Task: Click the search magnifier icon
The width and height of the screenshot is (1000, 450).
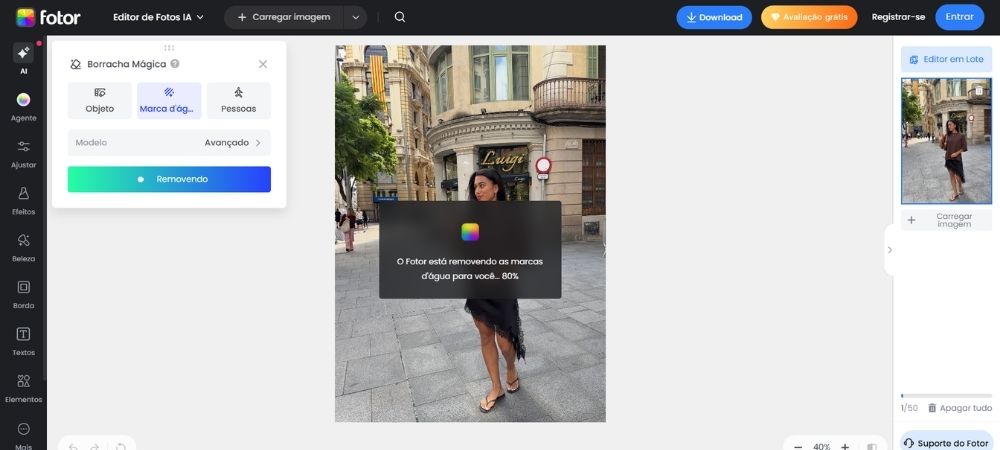Action: (x=400, y=17)
